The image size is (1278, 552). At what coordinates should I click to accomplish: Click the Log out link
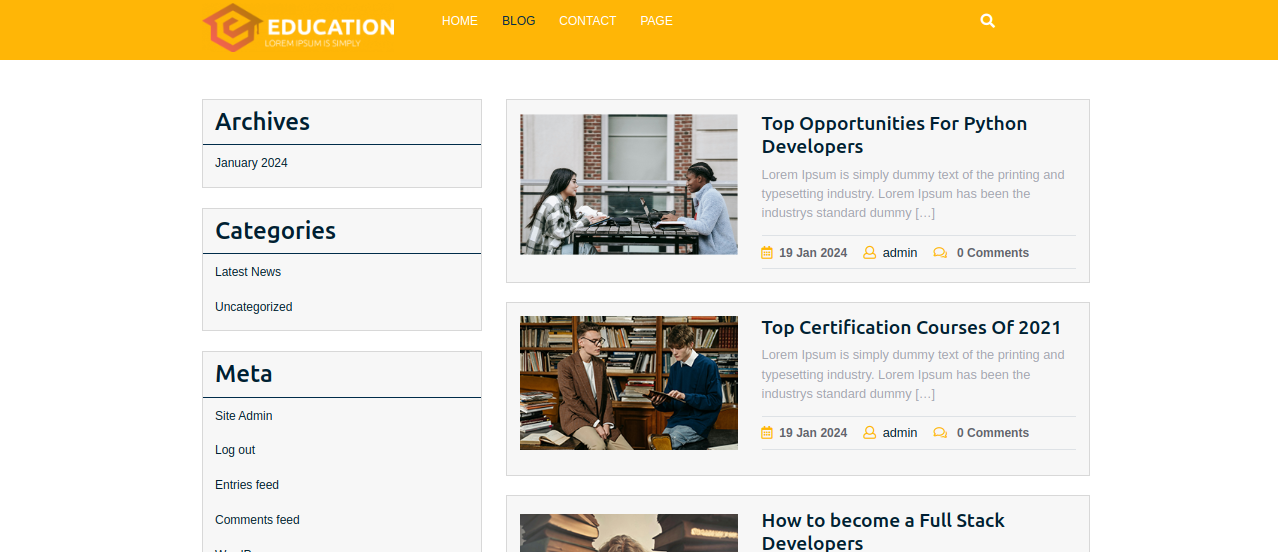coord(235,450)
